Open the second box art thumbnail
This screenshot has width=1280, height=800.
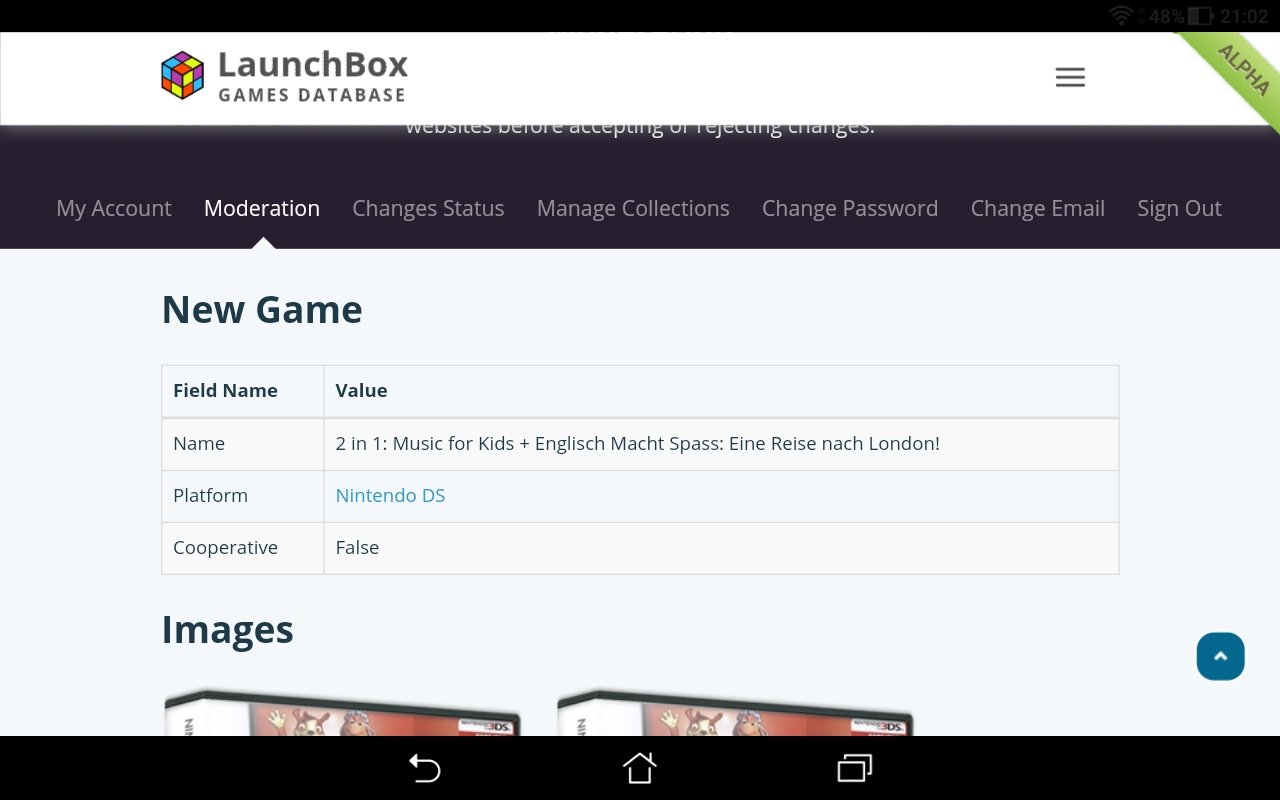point(735,712)
